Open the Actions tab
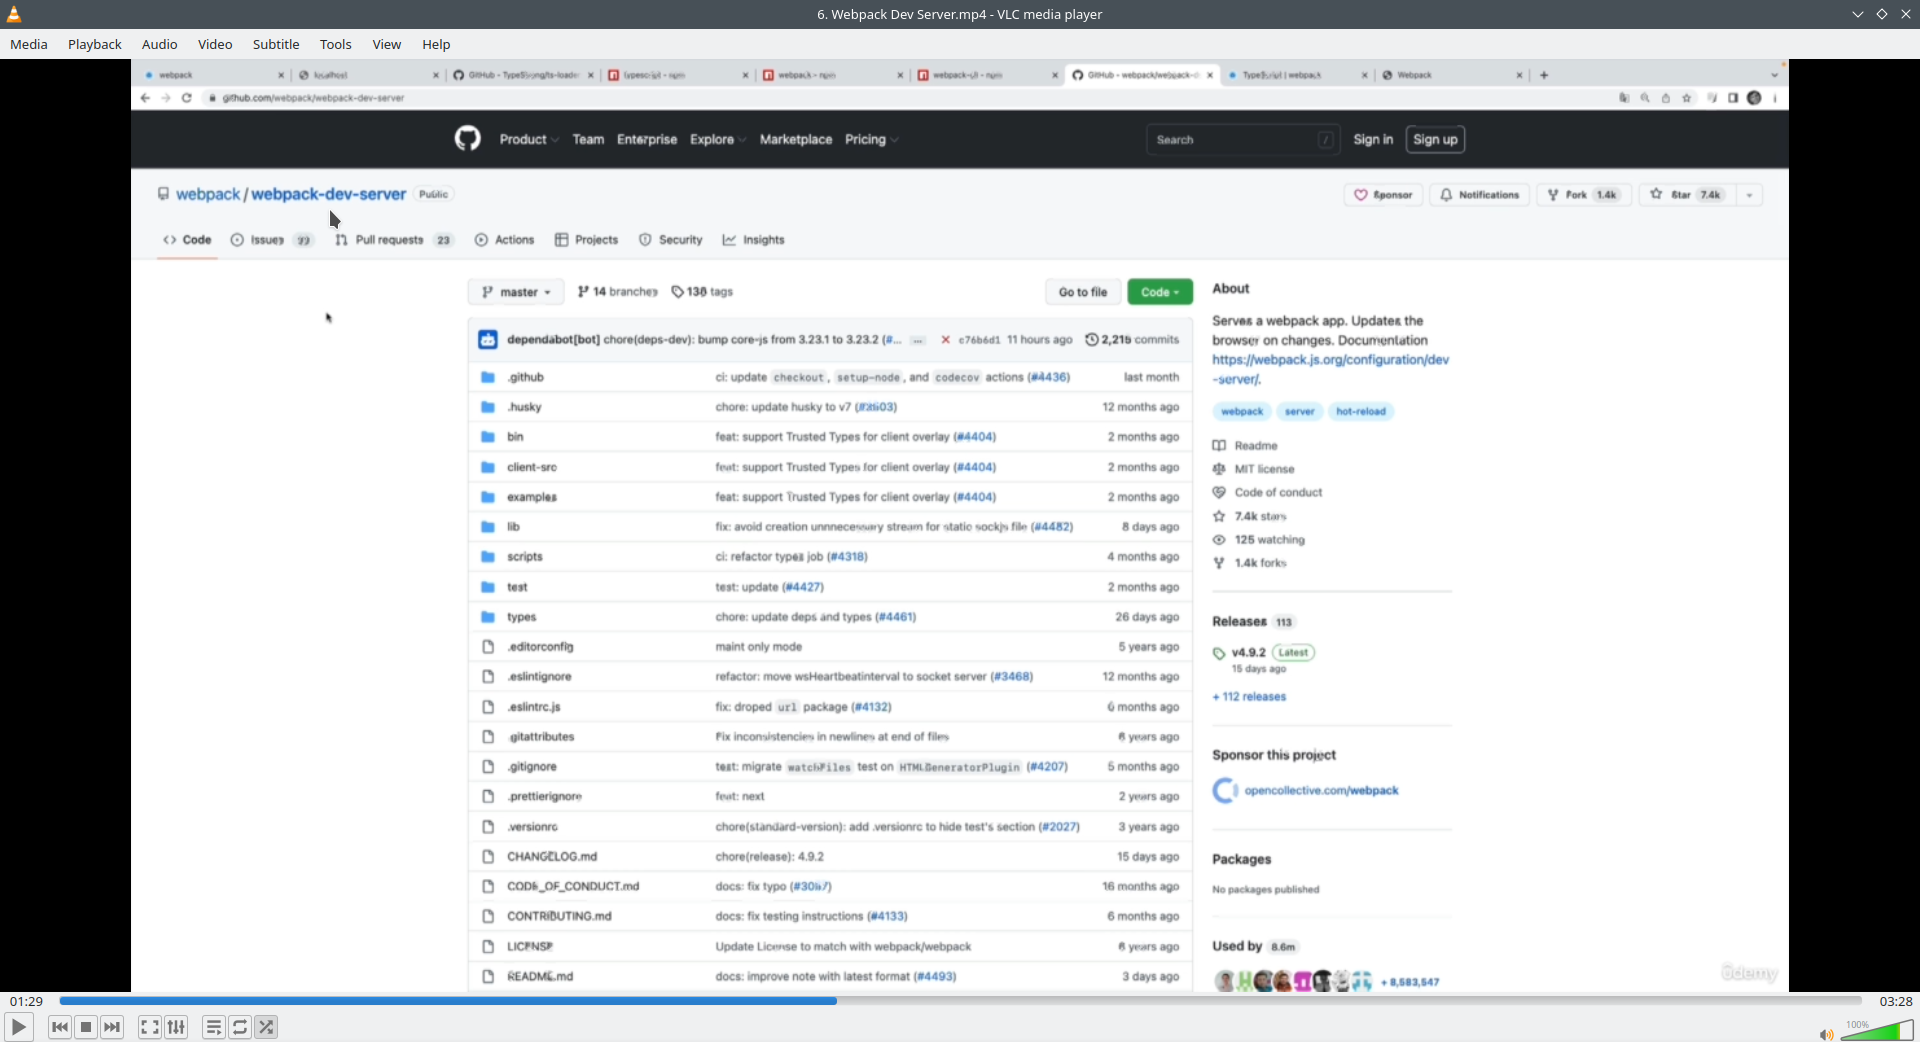The width and height of the screenshot is (1920, 1042). click(x=504, y=240)
